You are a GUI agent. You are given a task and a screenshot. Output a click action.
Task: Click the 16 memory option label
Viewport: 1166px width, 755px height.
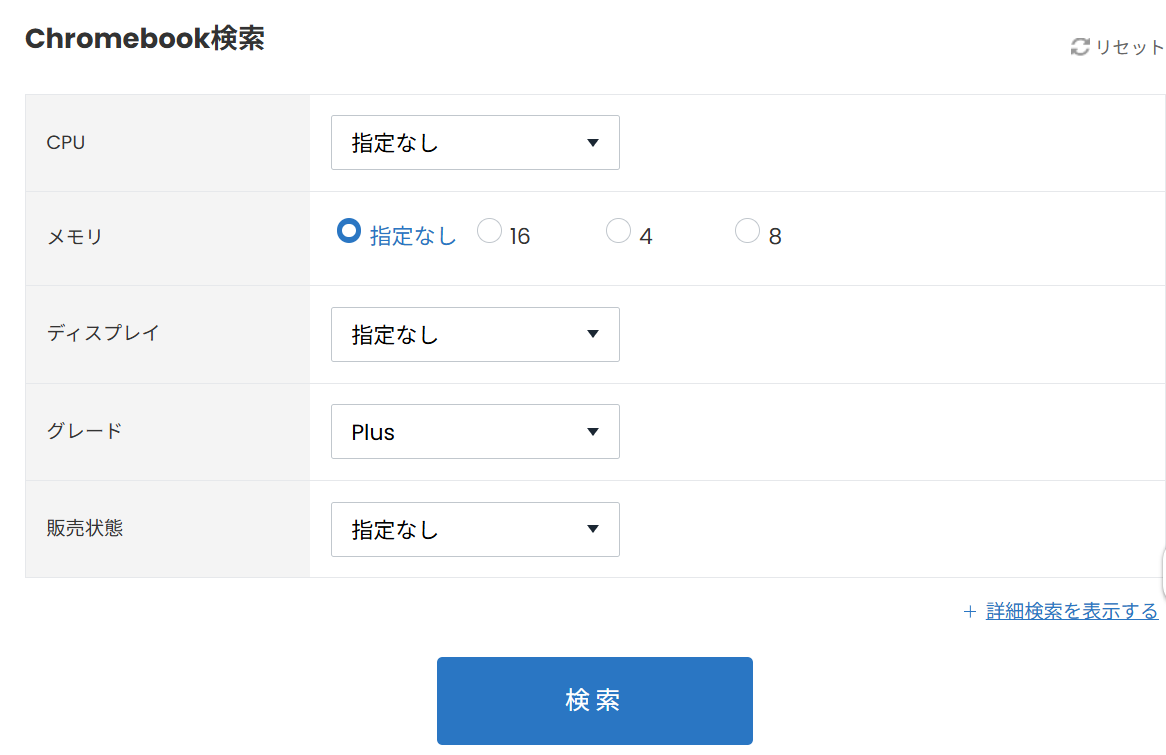[520, 237]
